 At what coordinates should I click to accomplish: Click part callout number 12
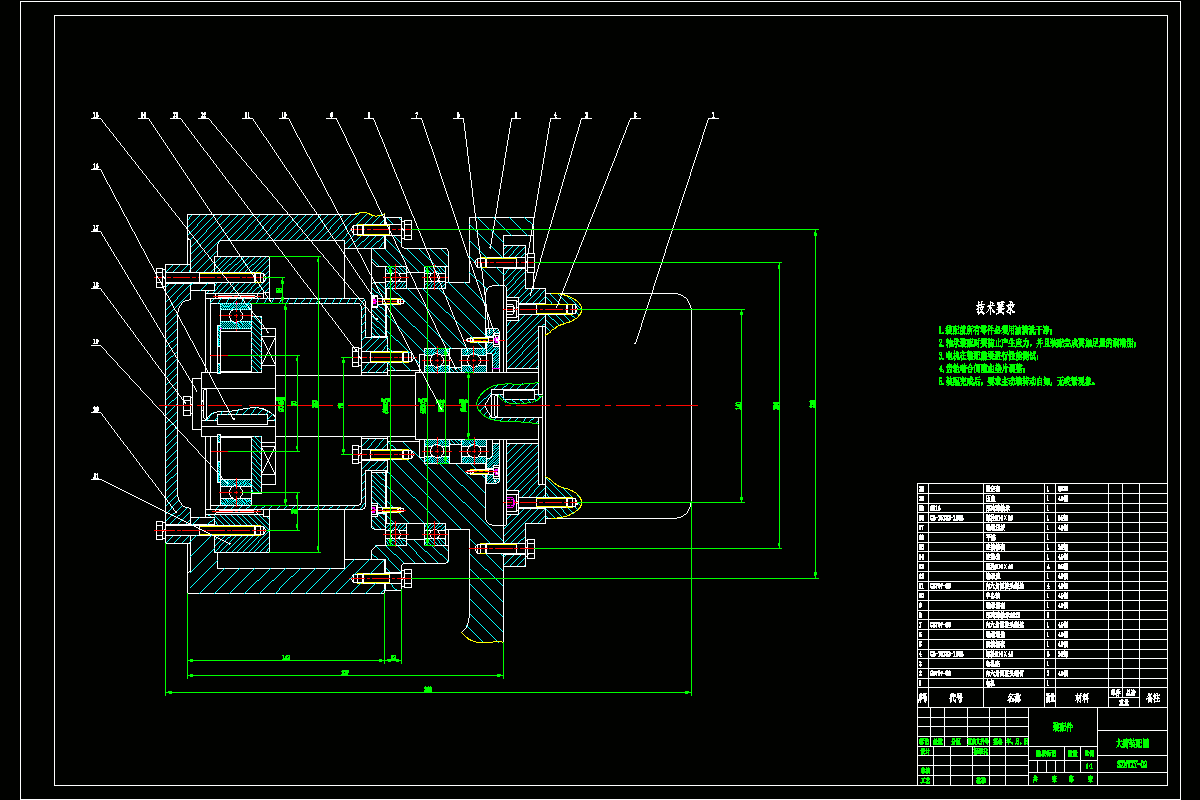[203, 115]
